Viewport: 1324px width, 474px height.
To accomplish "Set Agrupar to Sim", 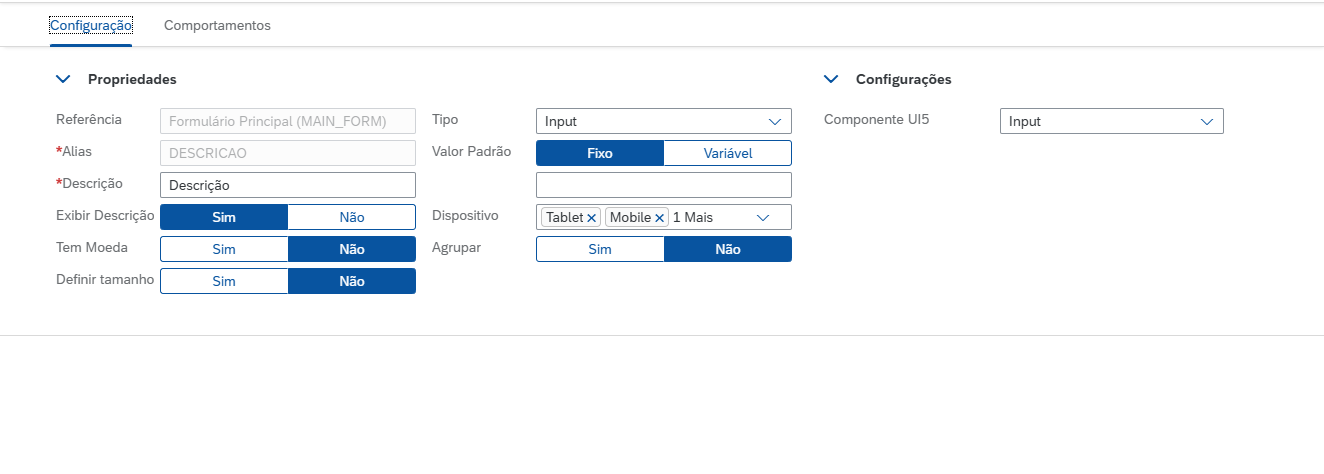I will coord(600,249).
